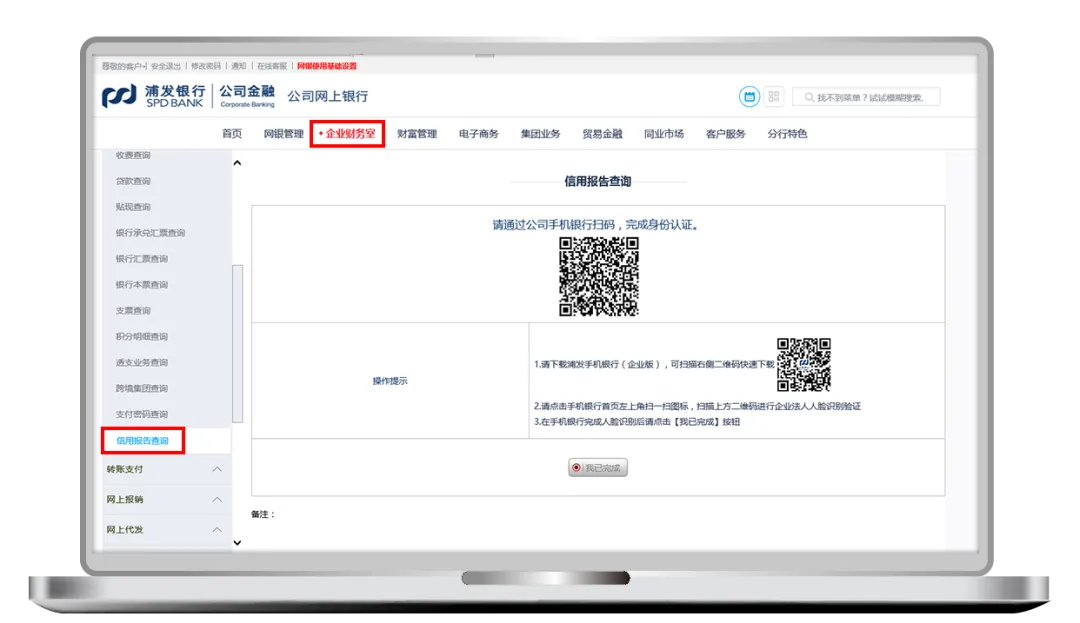
Task: Open 网银使用基础设置 link
Action: [326, 66]
